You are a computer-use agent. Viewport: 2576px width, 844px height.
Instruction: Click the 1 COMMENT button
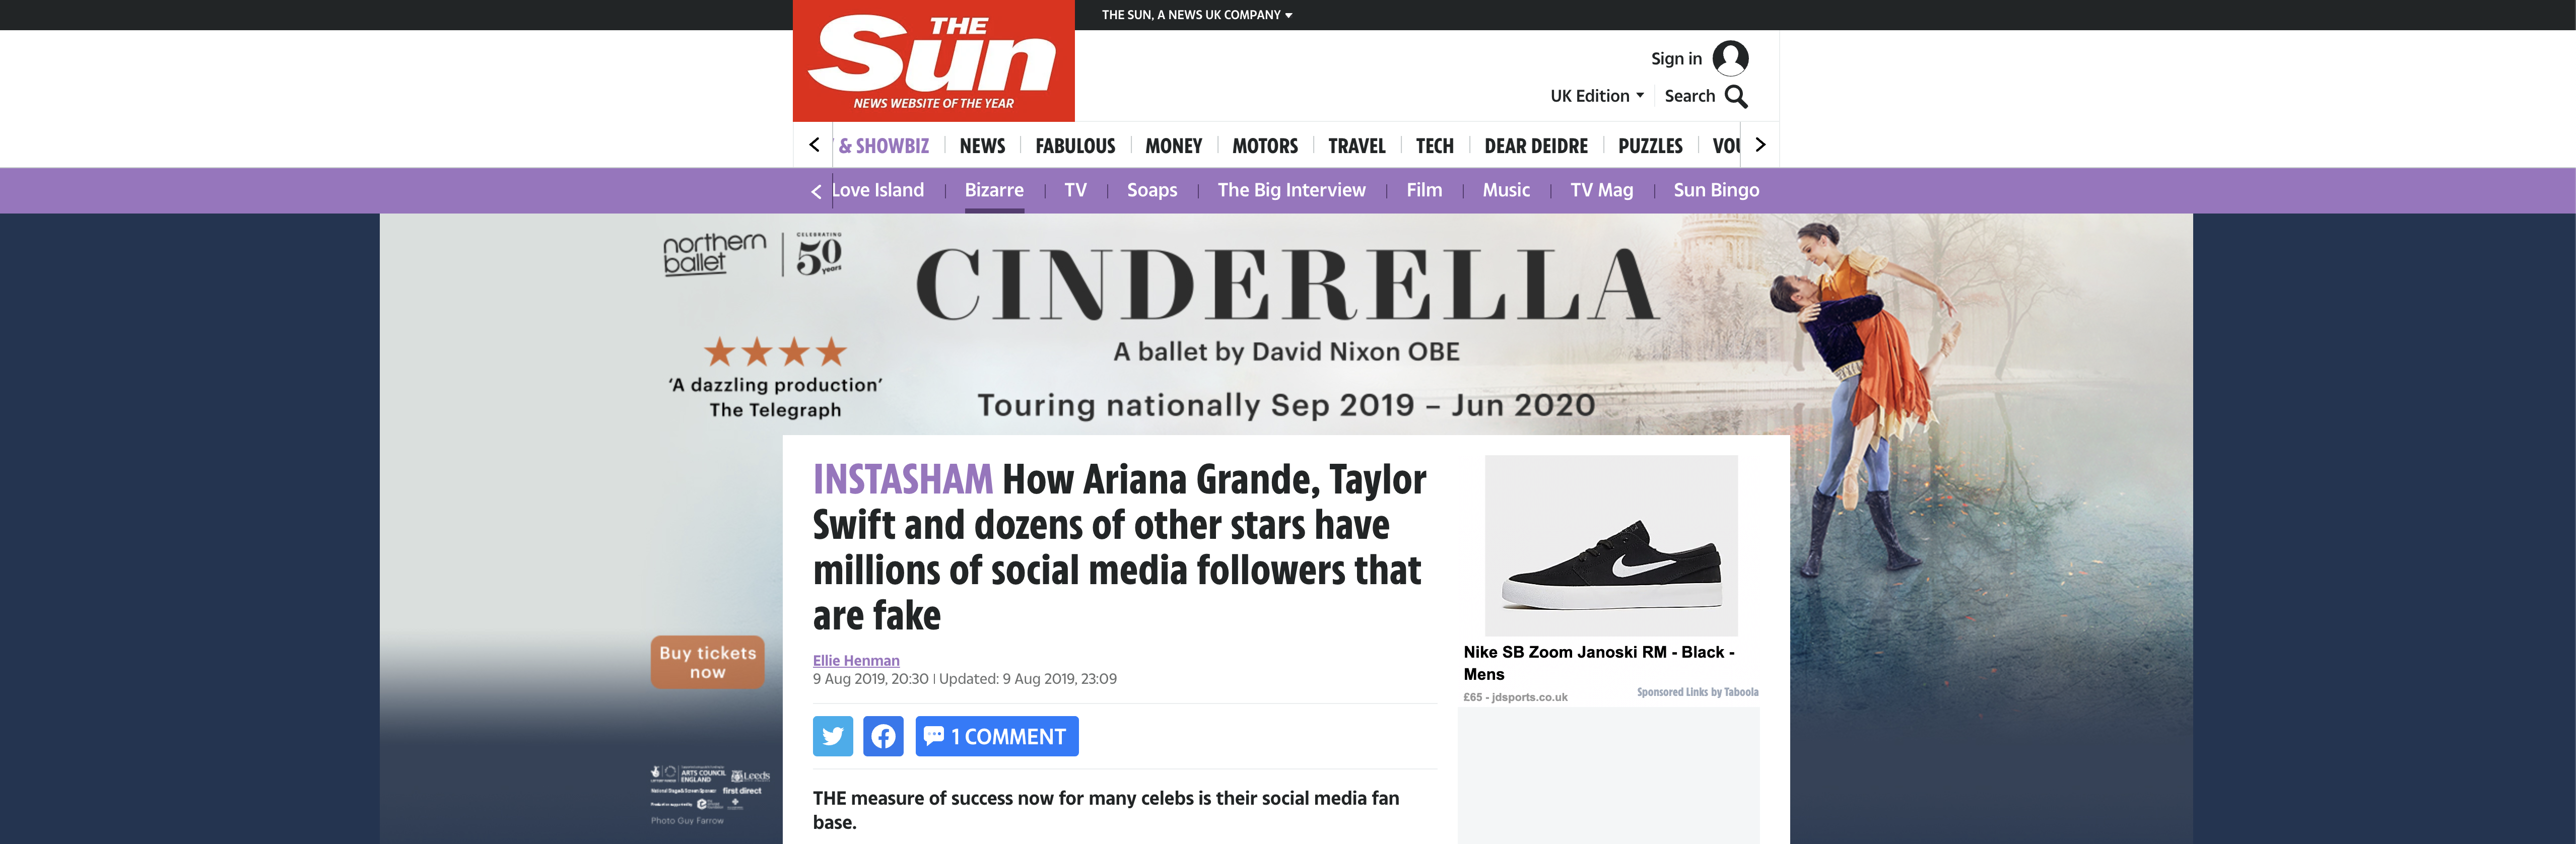click(x=997, y=736)
